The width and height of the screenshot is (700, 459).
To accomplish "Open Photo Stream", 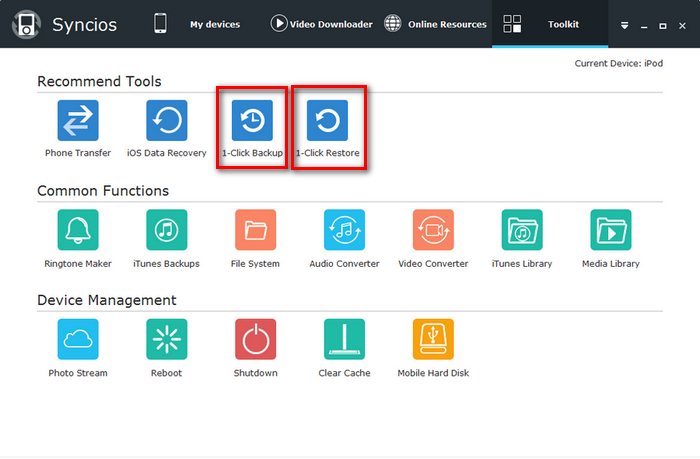I will tap(78, 339).
